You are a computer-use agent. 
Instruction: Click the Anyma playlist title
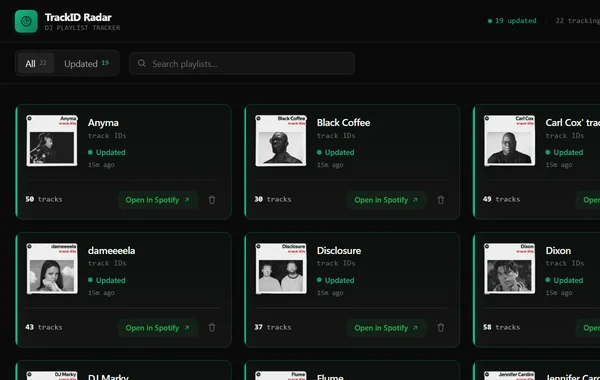click(103, 123)
